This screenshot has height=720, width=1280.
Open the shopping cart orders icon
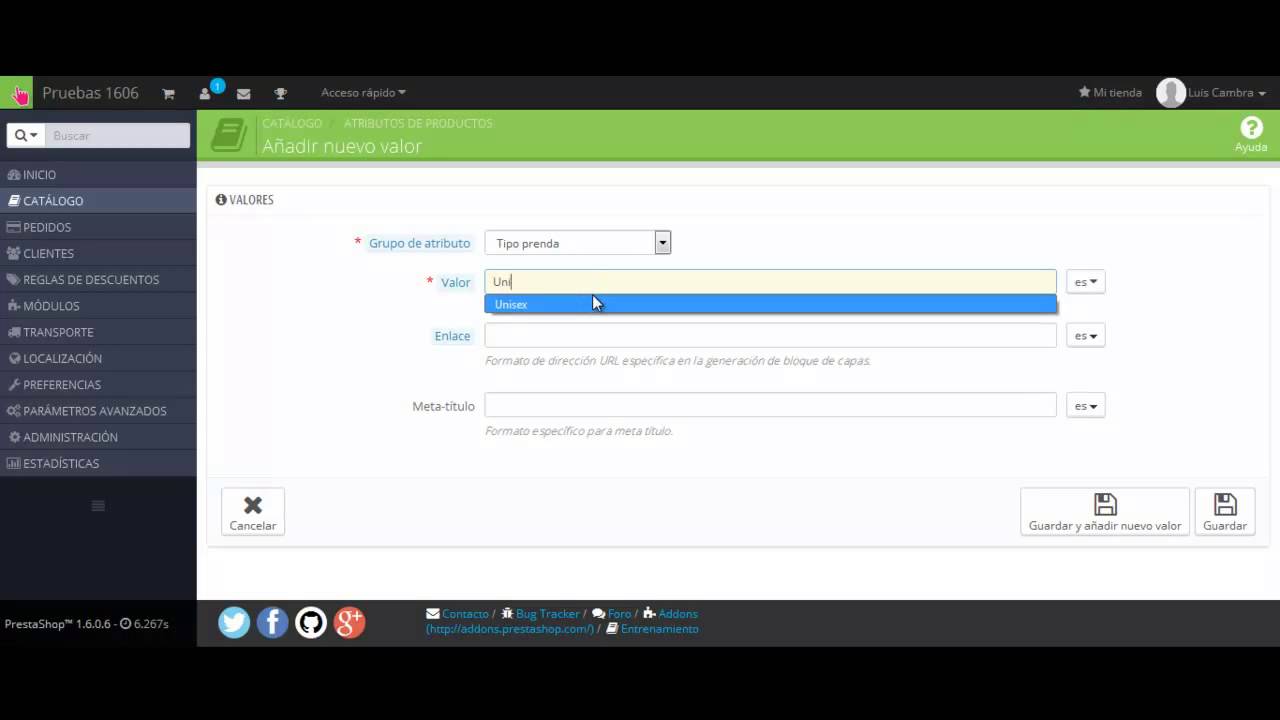coord(168,94)
